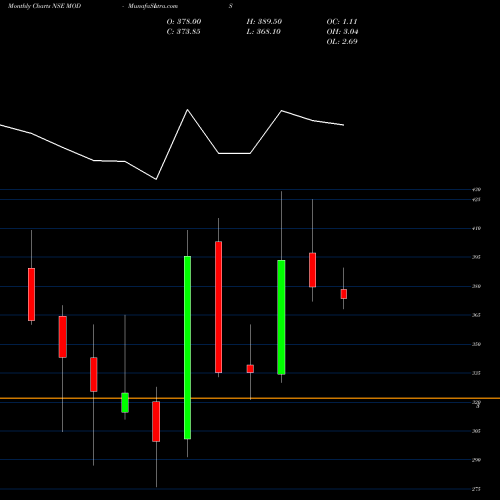Click the 425 price axis label

click(x=476, y=200)
